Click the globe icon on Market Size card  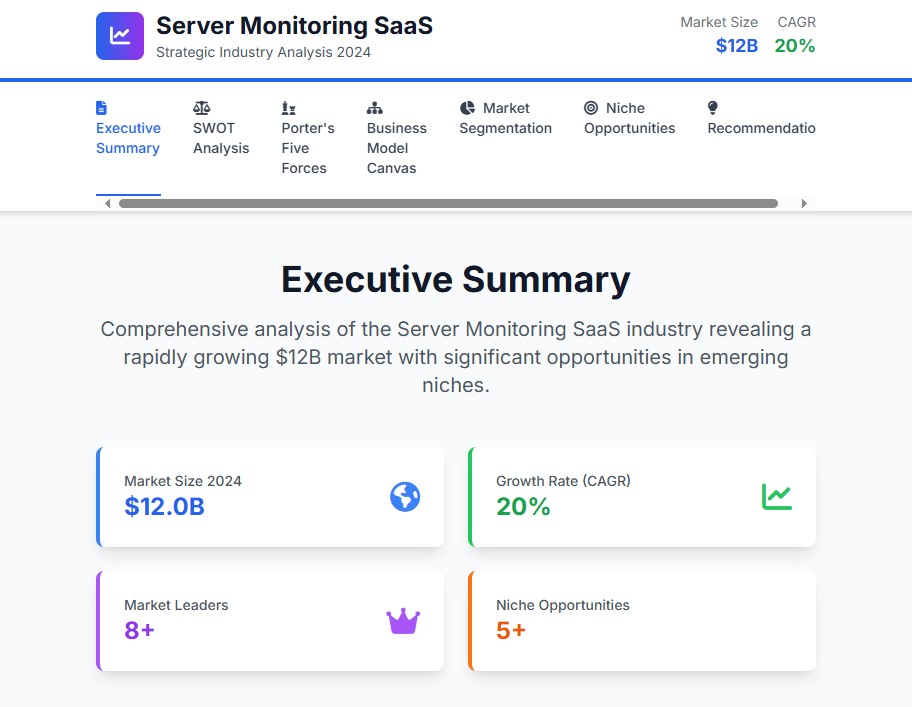tap(405, 497)
